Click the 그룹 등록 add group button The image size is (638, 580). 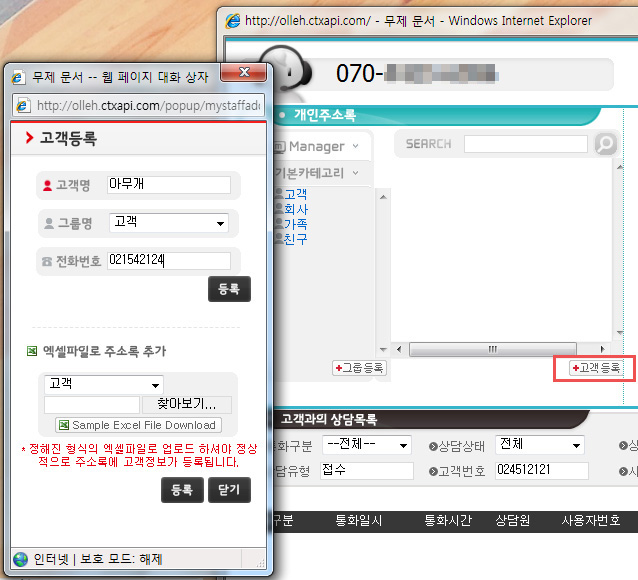point(359,368)
